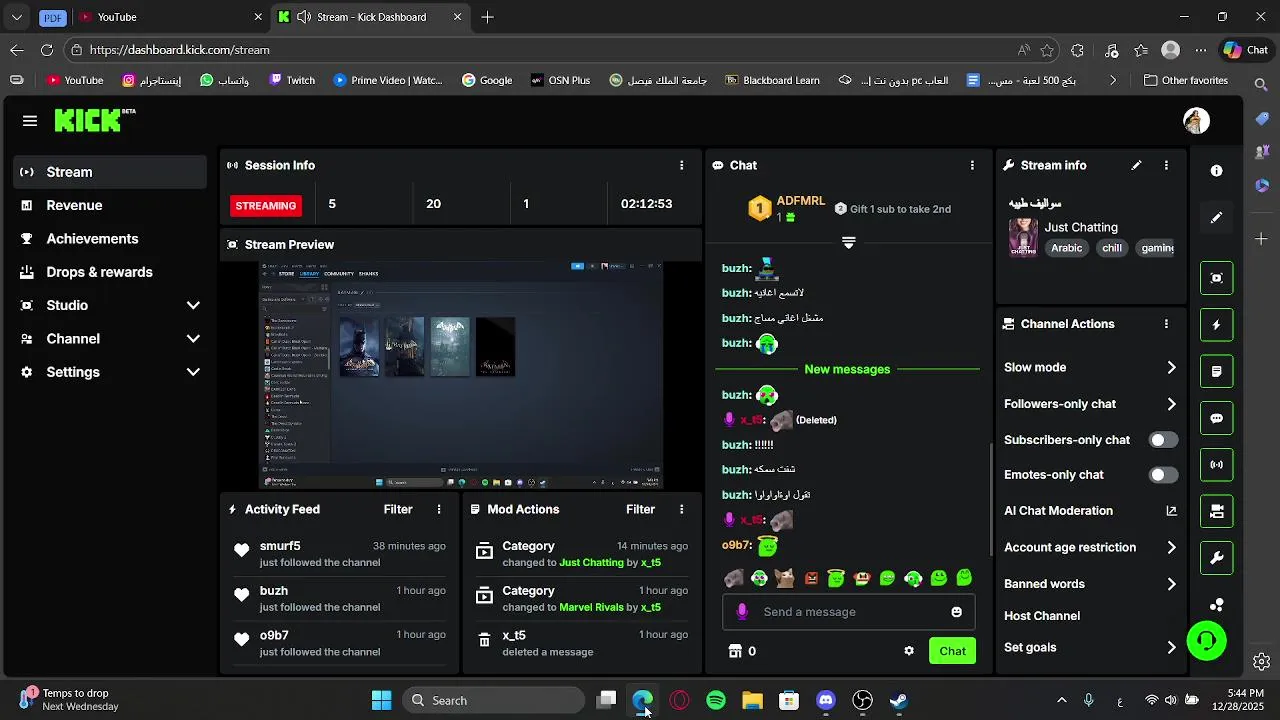This screenshot has height=720, width=1280.
Task: Go to Revenue in the sidebar
Action: [110, 205]
